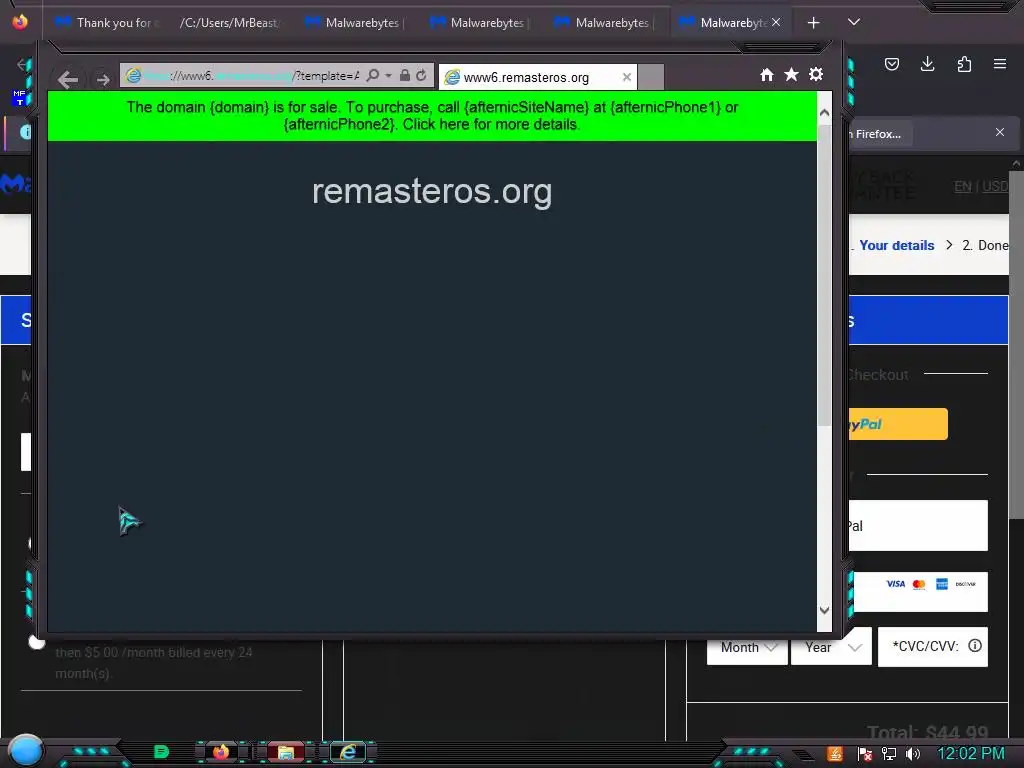Open network status tray icon

click(889, 754)
